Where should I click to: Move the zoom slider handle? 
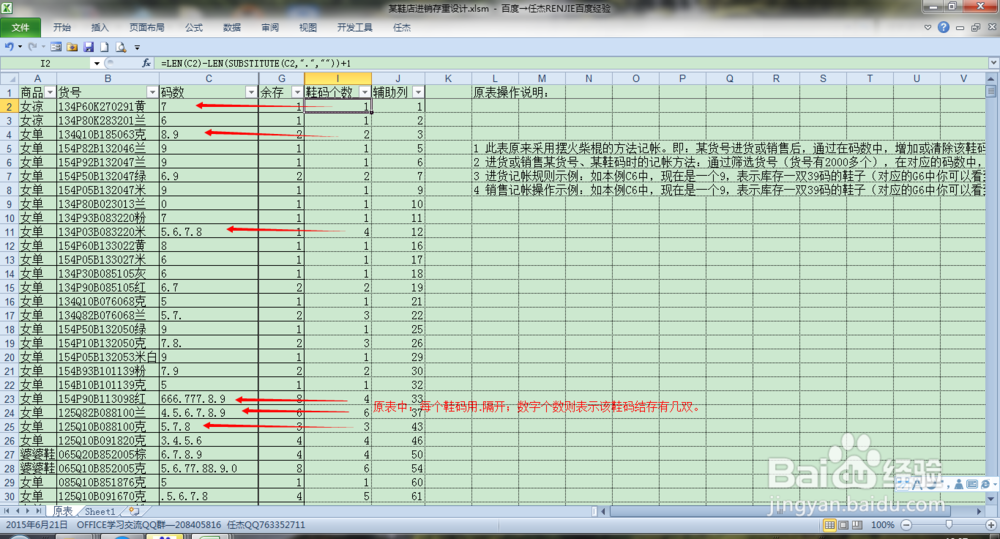[x=949, y=524]
